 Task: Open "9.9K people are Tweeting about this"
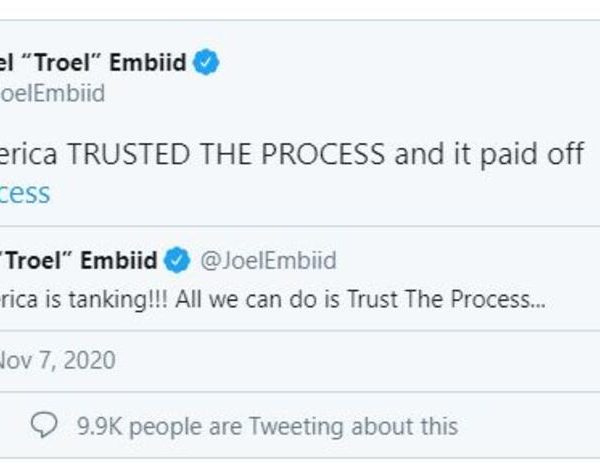coord(267,426)
